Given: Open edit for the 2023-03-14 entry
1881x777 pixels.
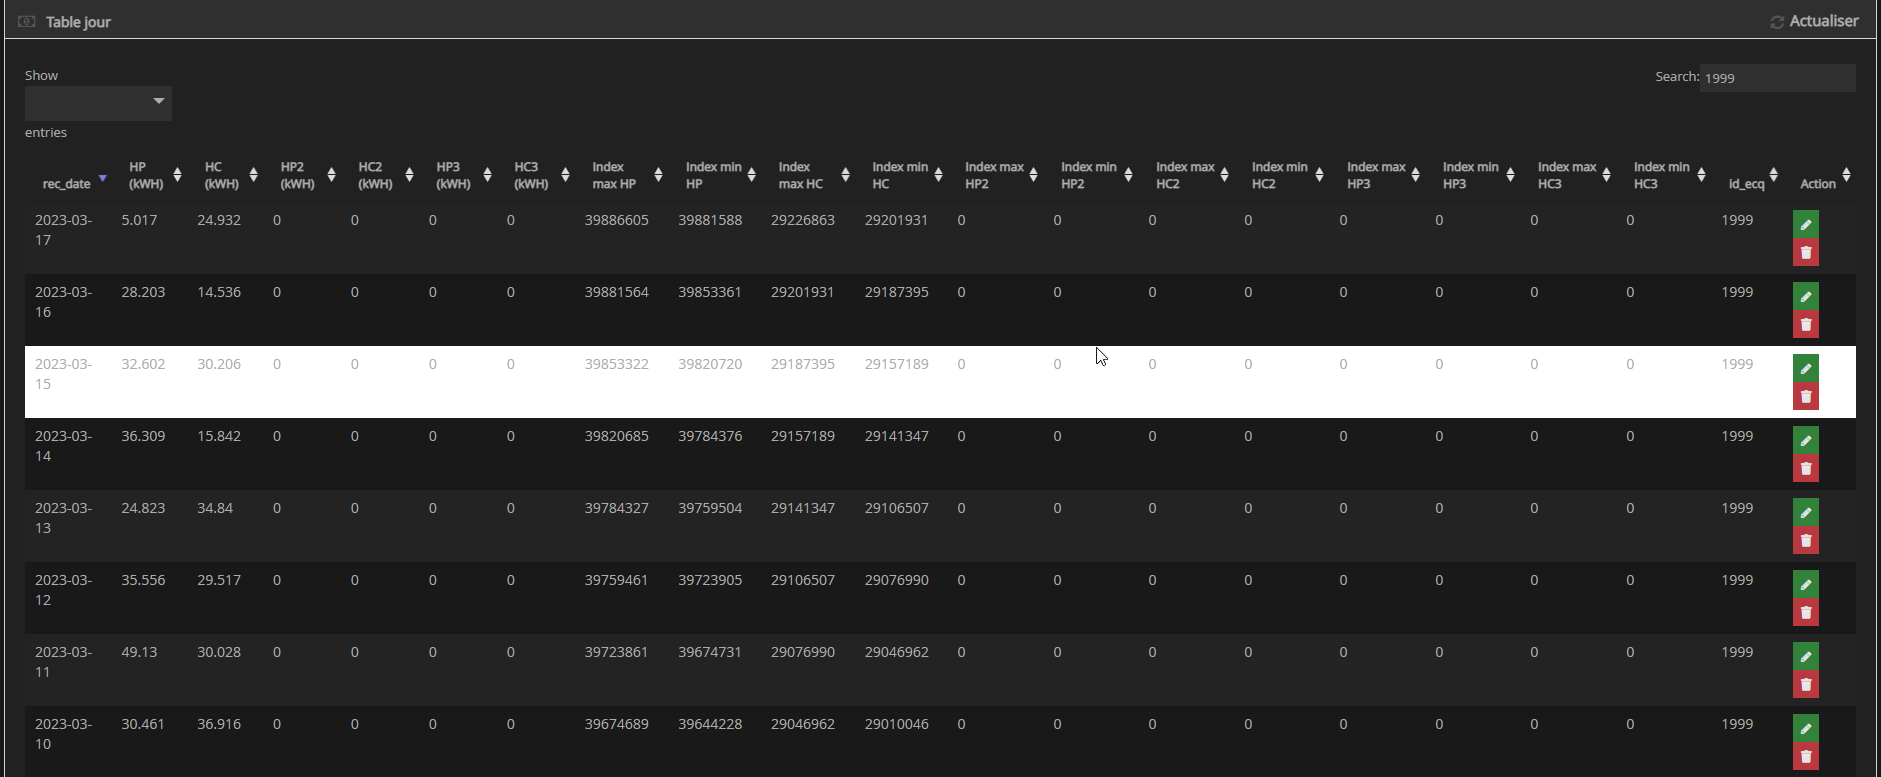Looking at the screenshot, I should click(1805, 441).
